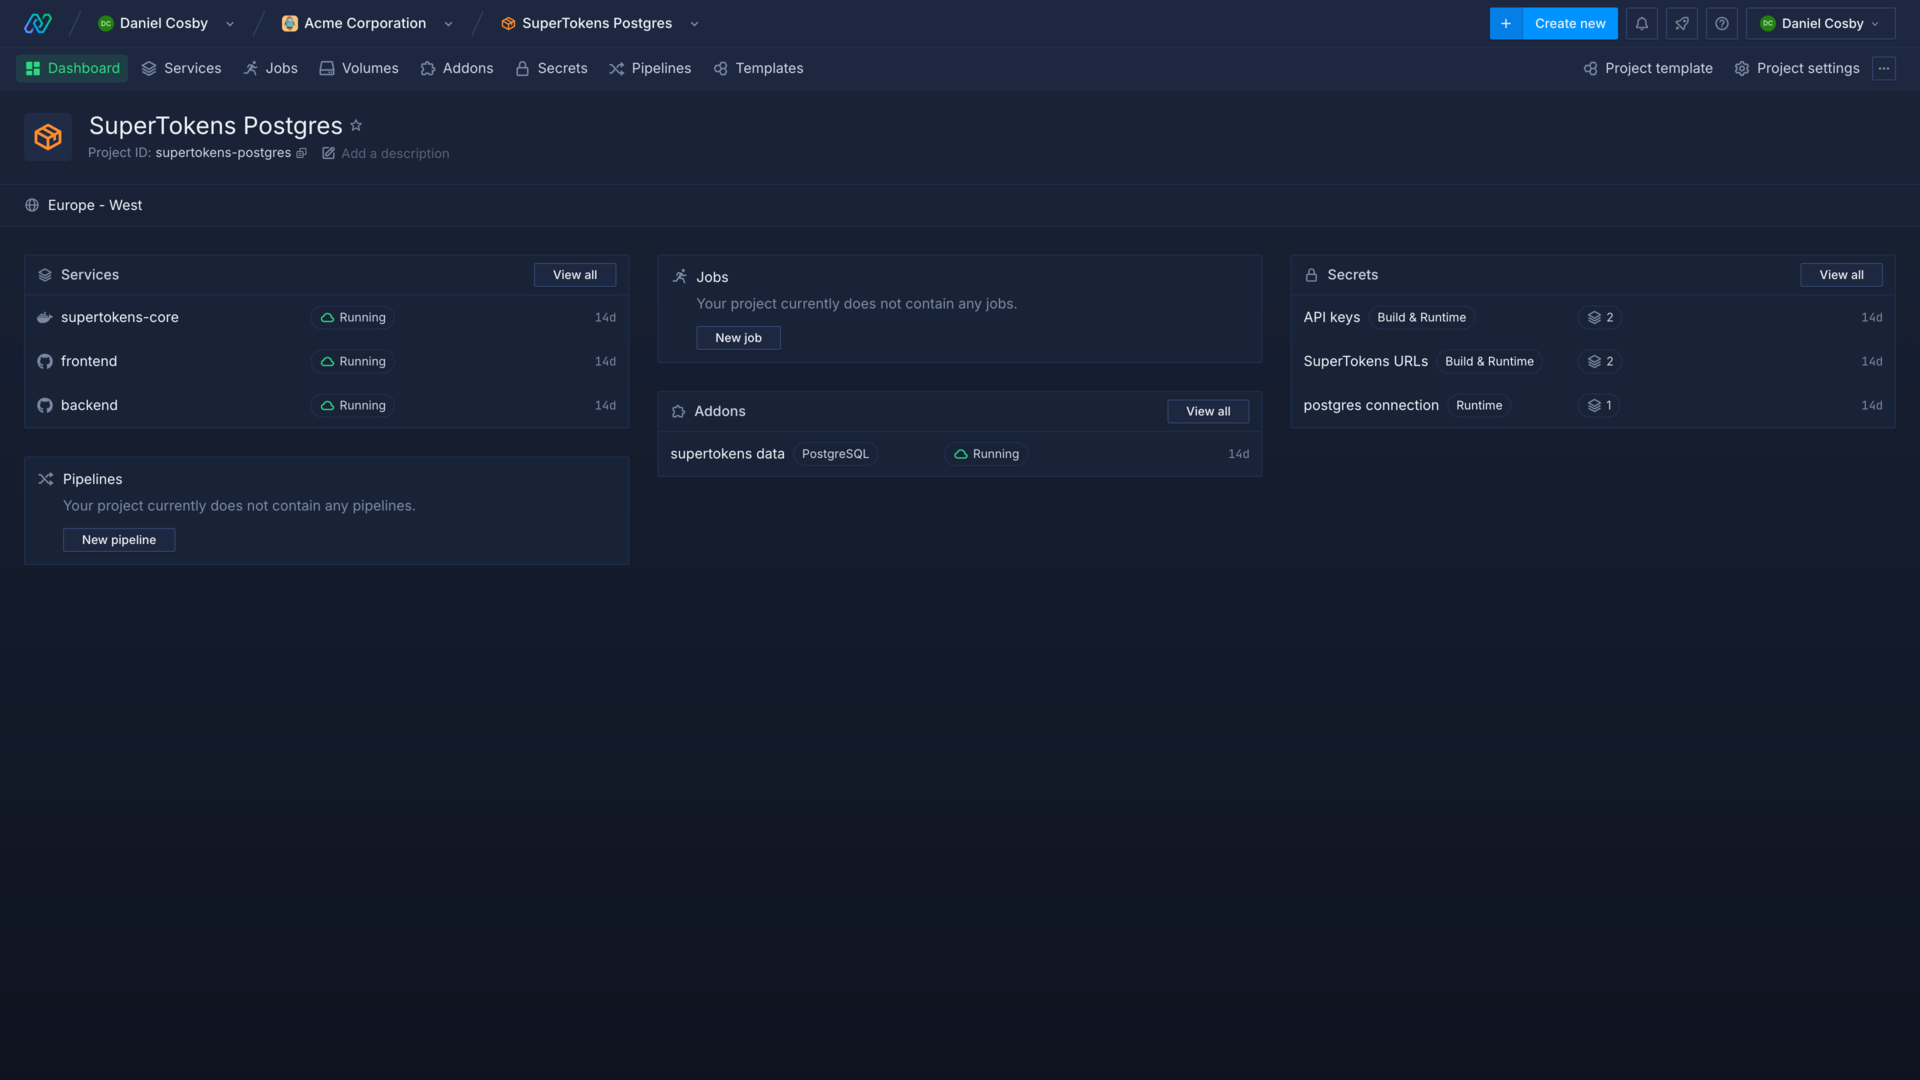Image resolution: width=1920 pixels, height=1080 pixels.
Task: Click the Secrets panel lock icon
Action: (x=1311, y=275)
